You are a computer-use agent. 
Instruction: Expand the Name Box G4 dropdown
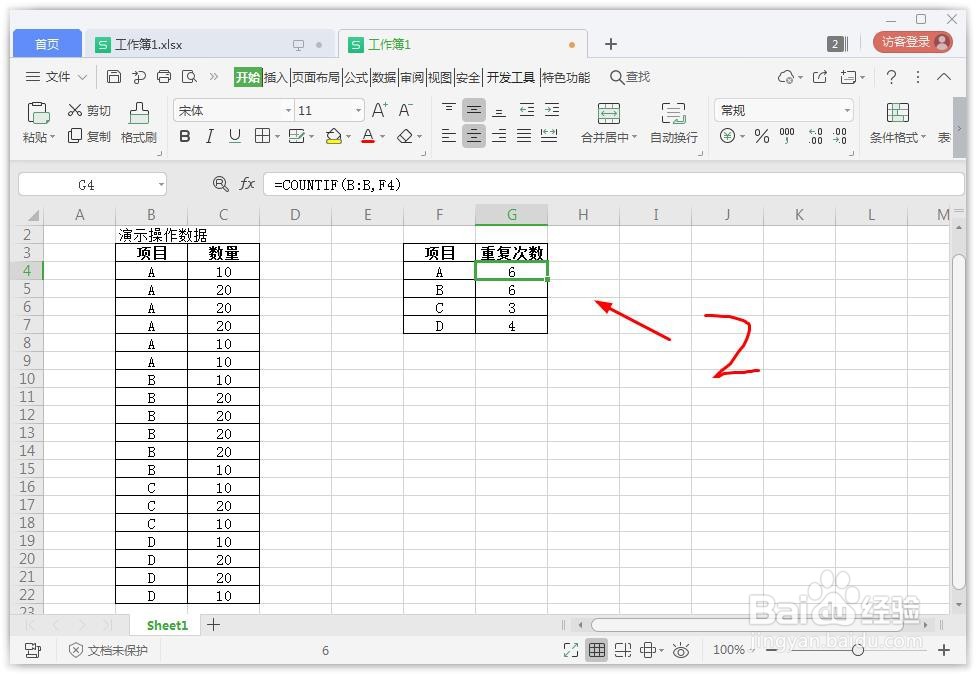161,184
